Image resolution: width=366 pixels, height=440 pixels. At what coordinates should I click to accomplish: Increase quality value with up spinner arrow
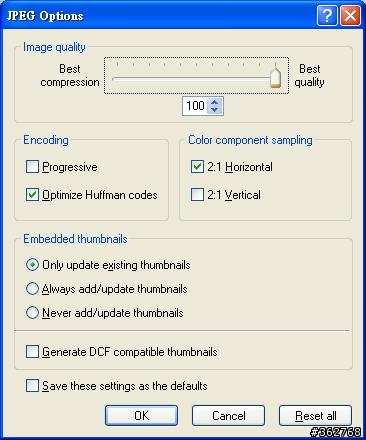[214, 102]
